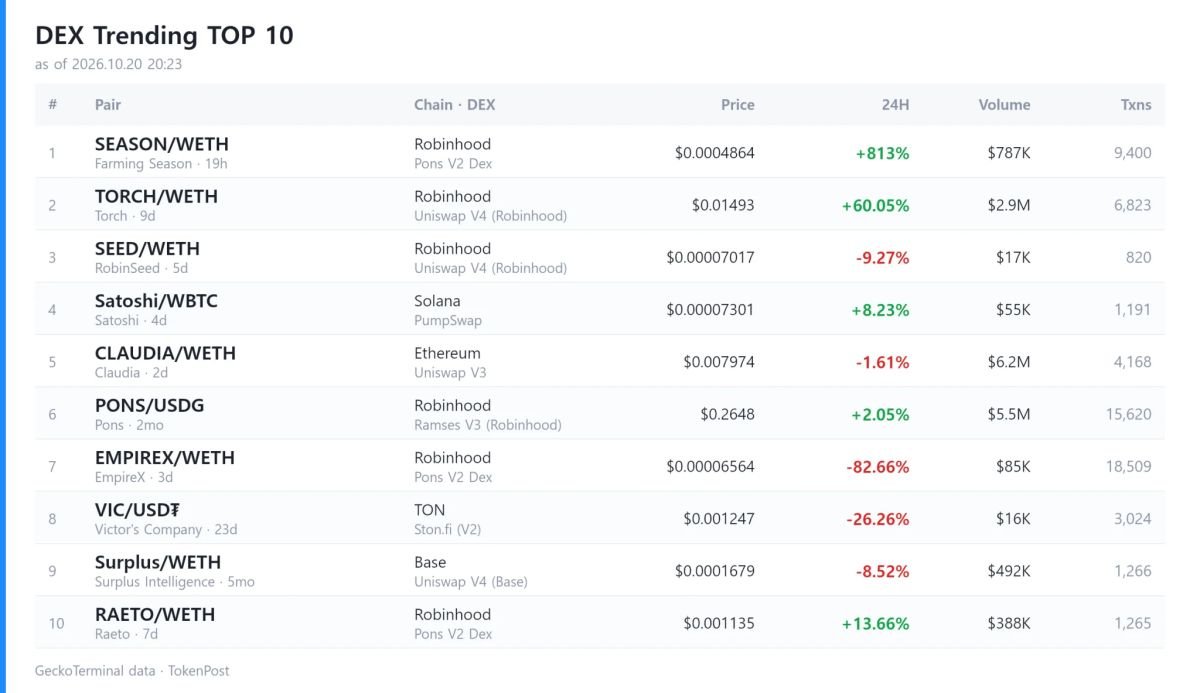Select the VIC/USD₮ pair name
This screenshot has height=693, width=1200.
coord(137,510)
